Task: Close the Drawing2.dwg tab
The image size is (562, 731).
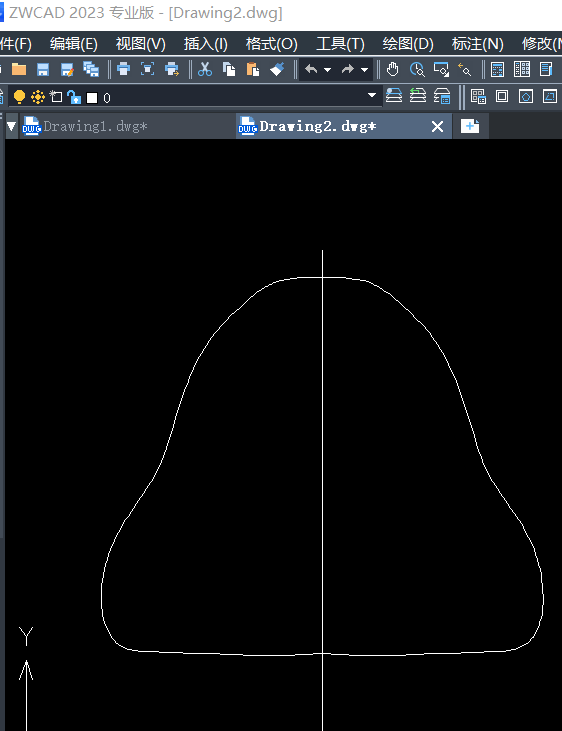Action: (437, 126)
